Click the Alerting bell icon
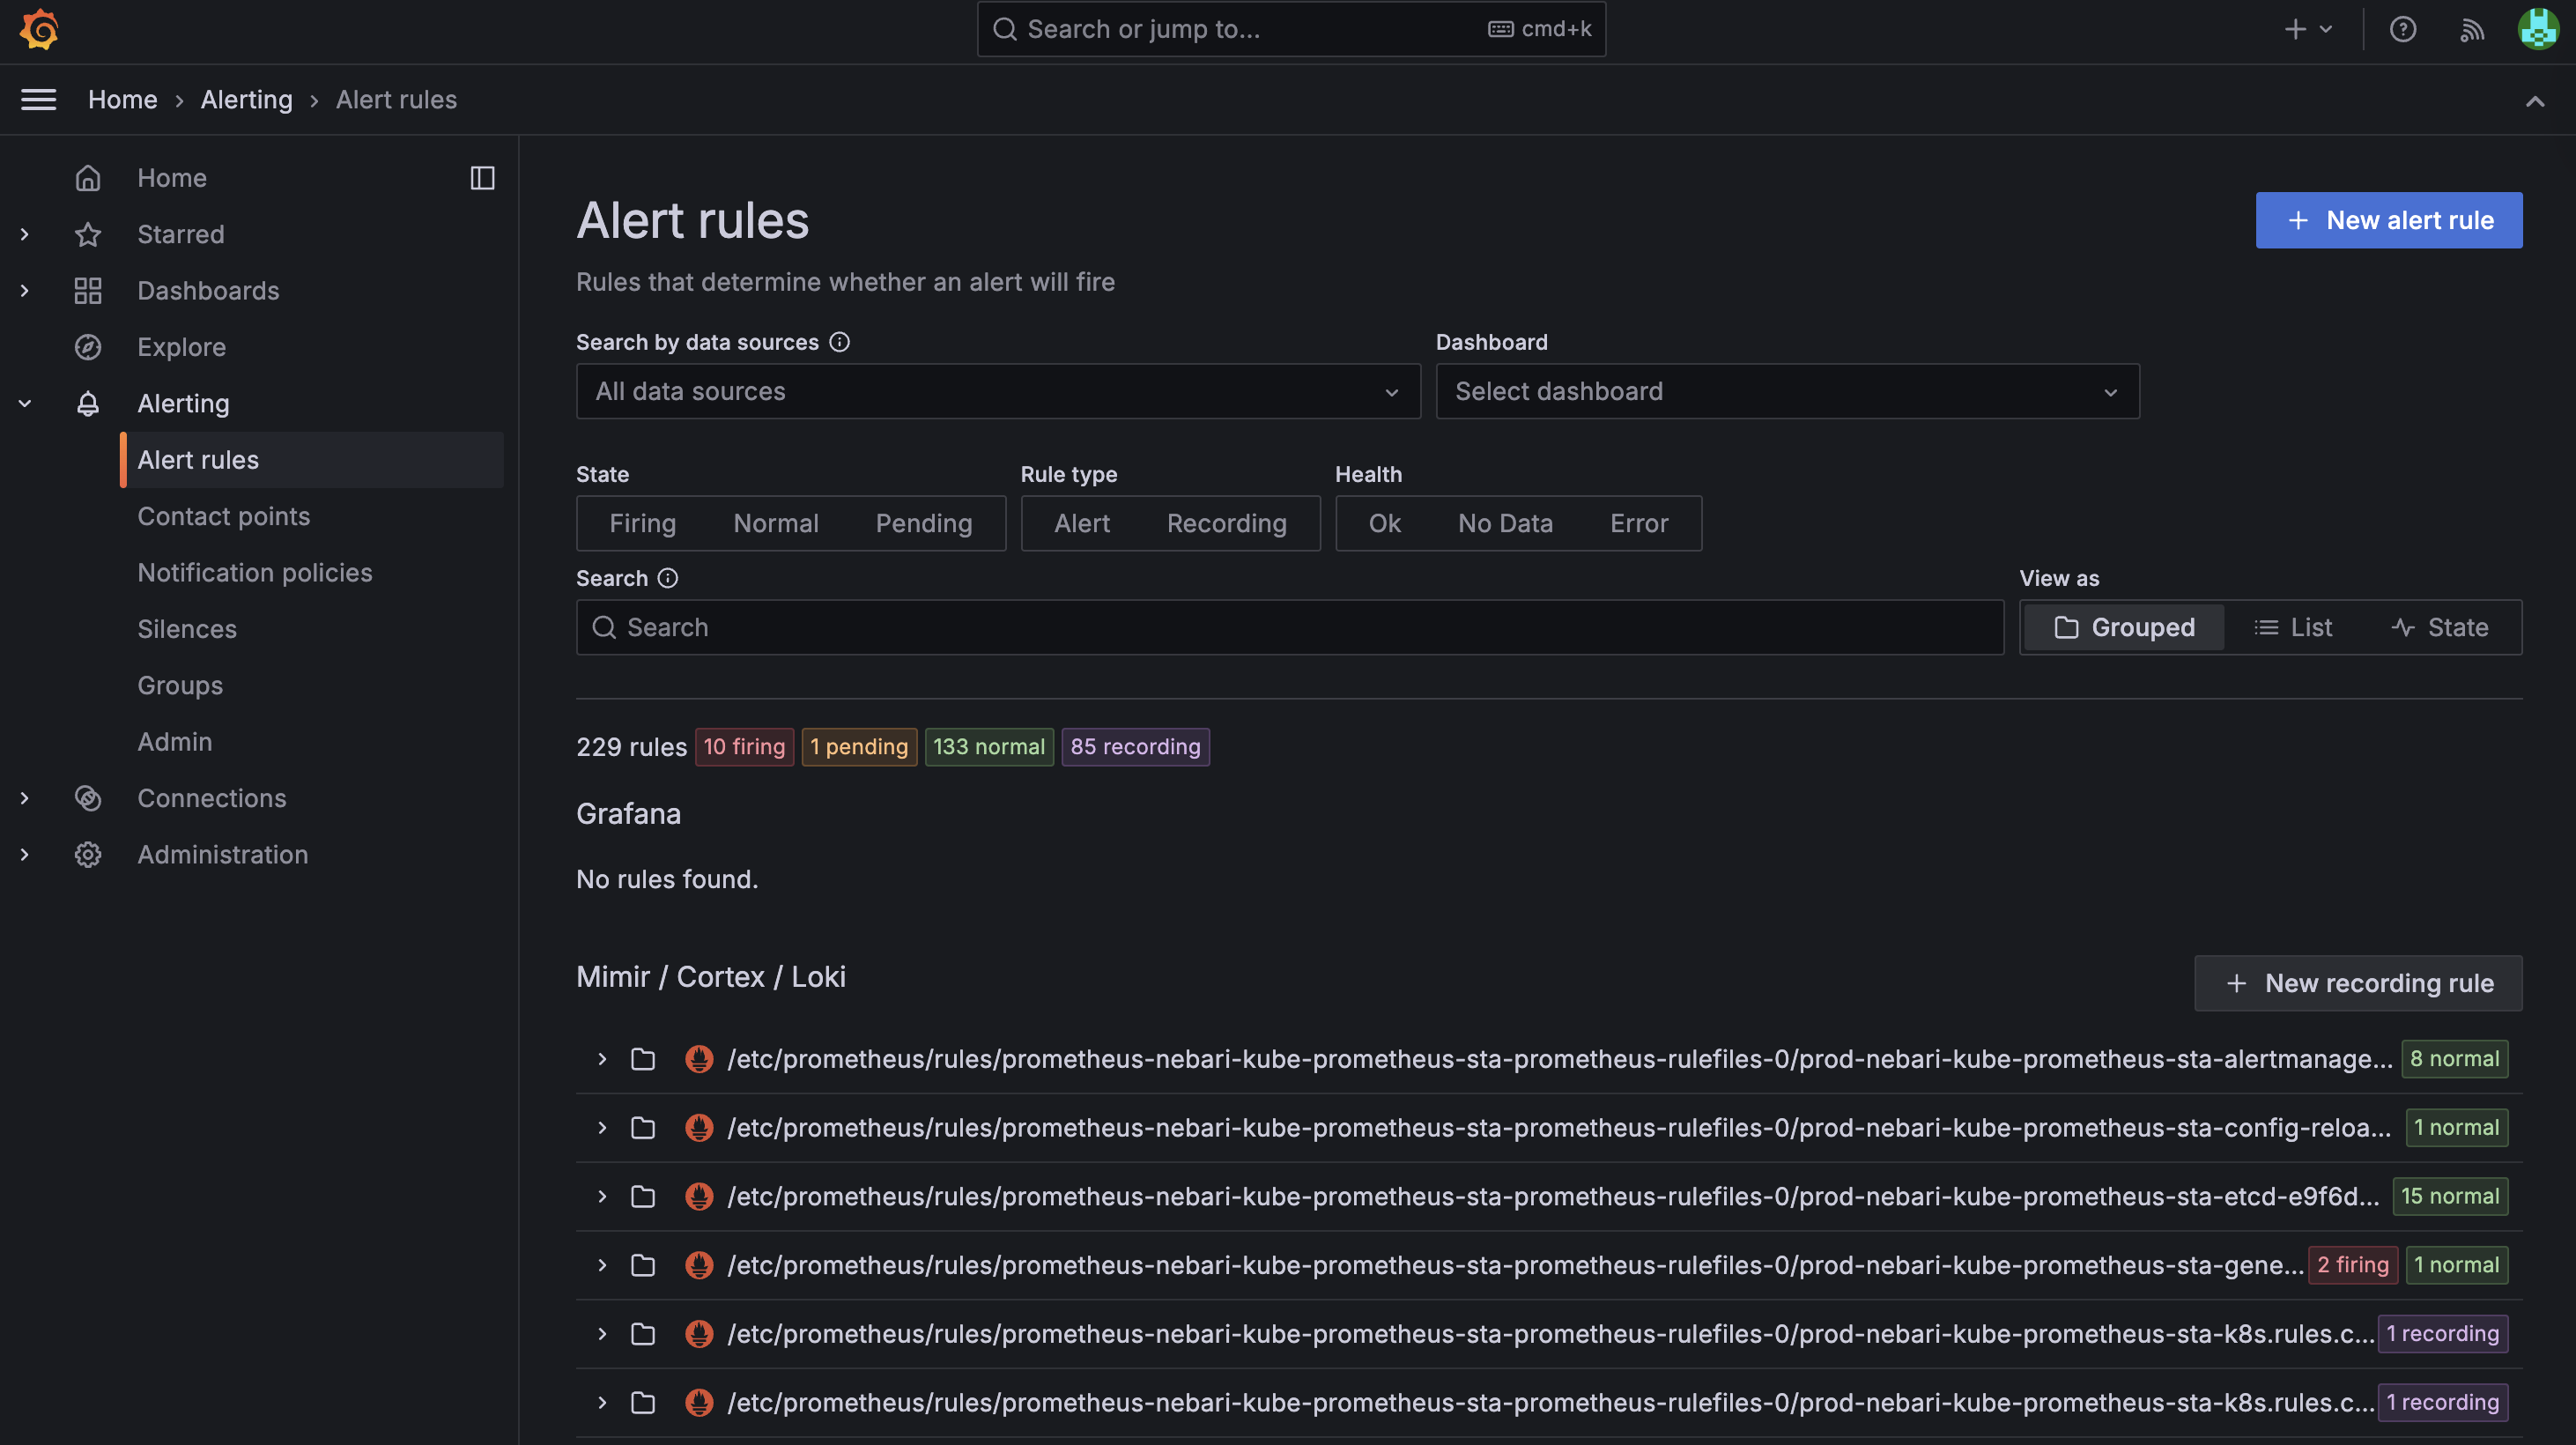 click(88, 403)
